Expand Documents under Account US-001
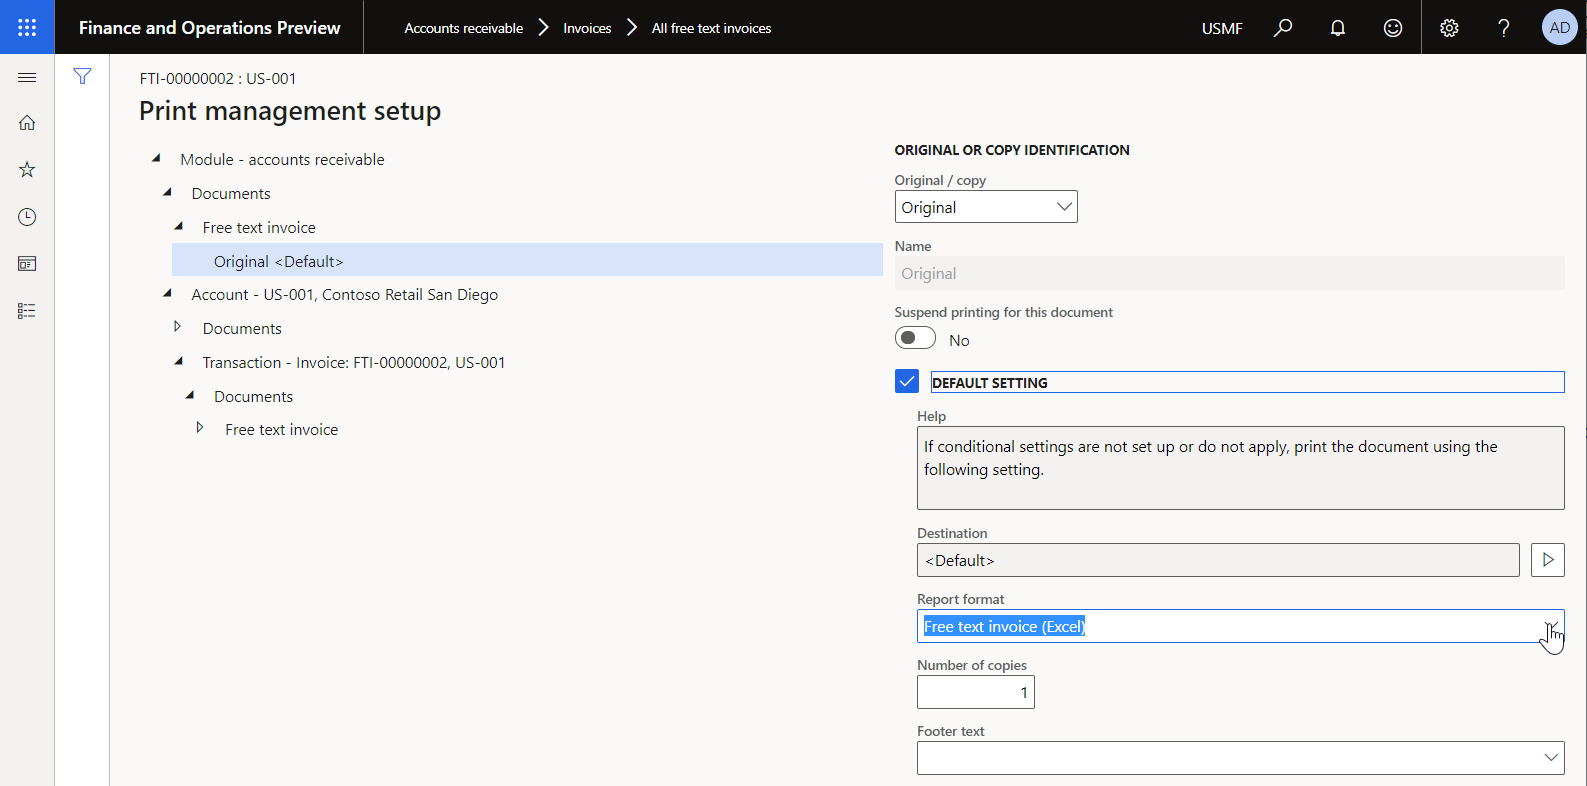 pos(178,327)
